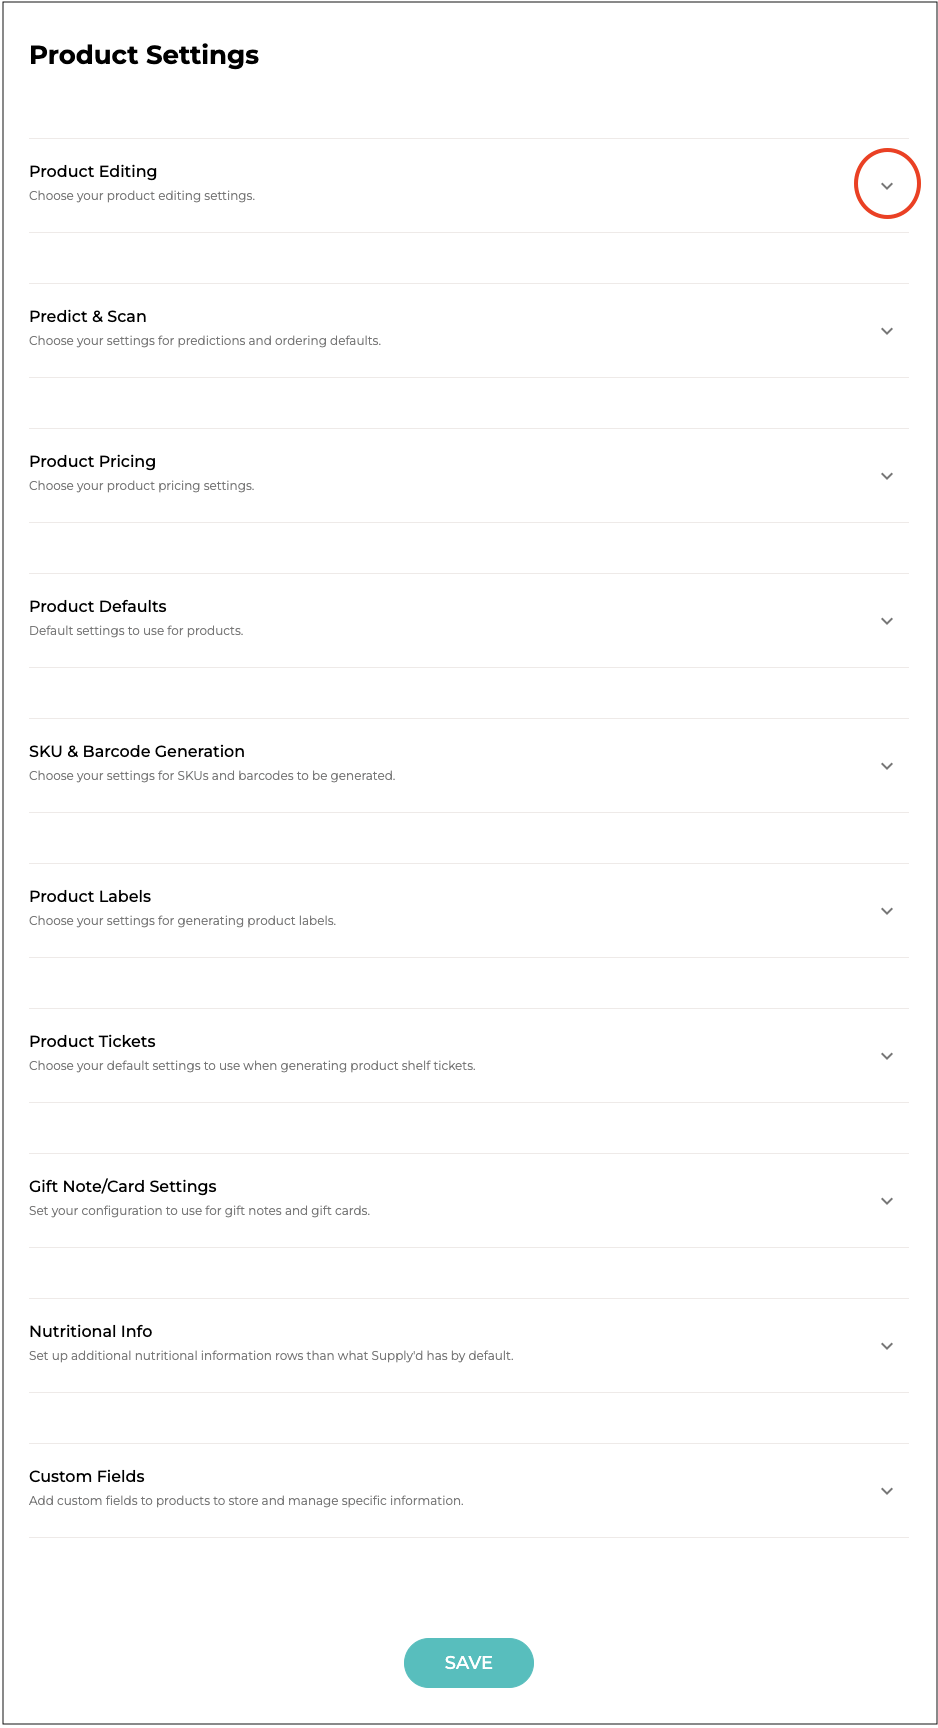
Task: Expand the Nutritional Info chevron
Action: click(886, 1346)
